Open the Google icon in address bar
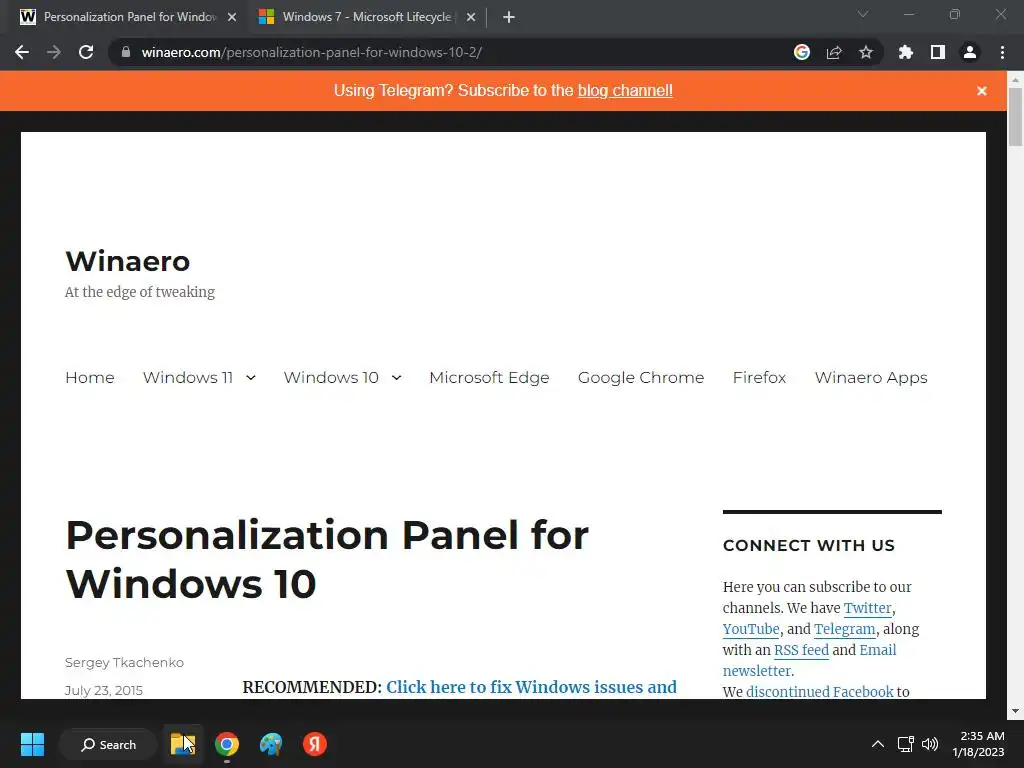 pos(802,52)
